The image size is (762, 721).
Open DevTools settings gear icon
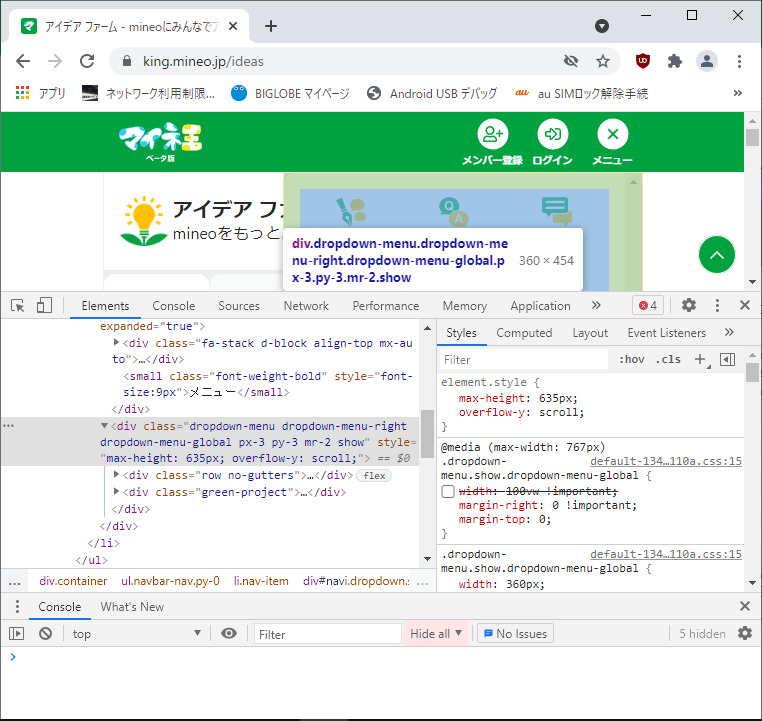(689, 306)
